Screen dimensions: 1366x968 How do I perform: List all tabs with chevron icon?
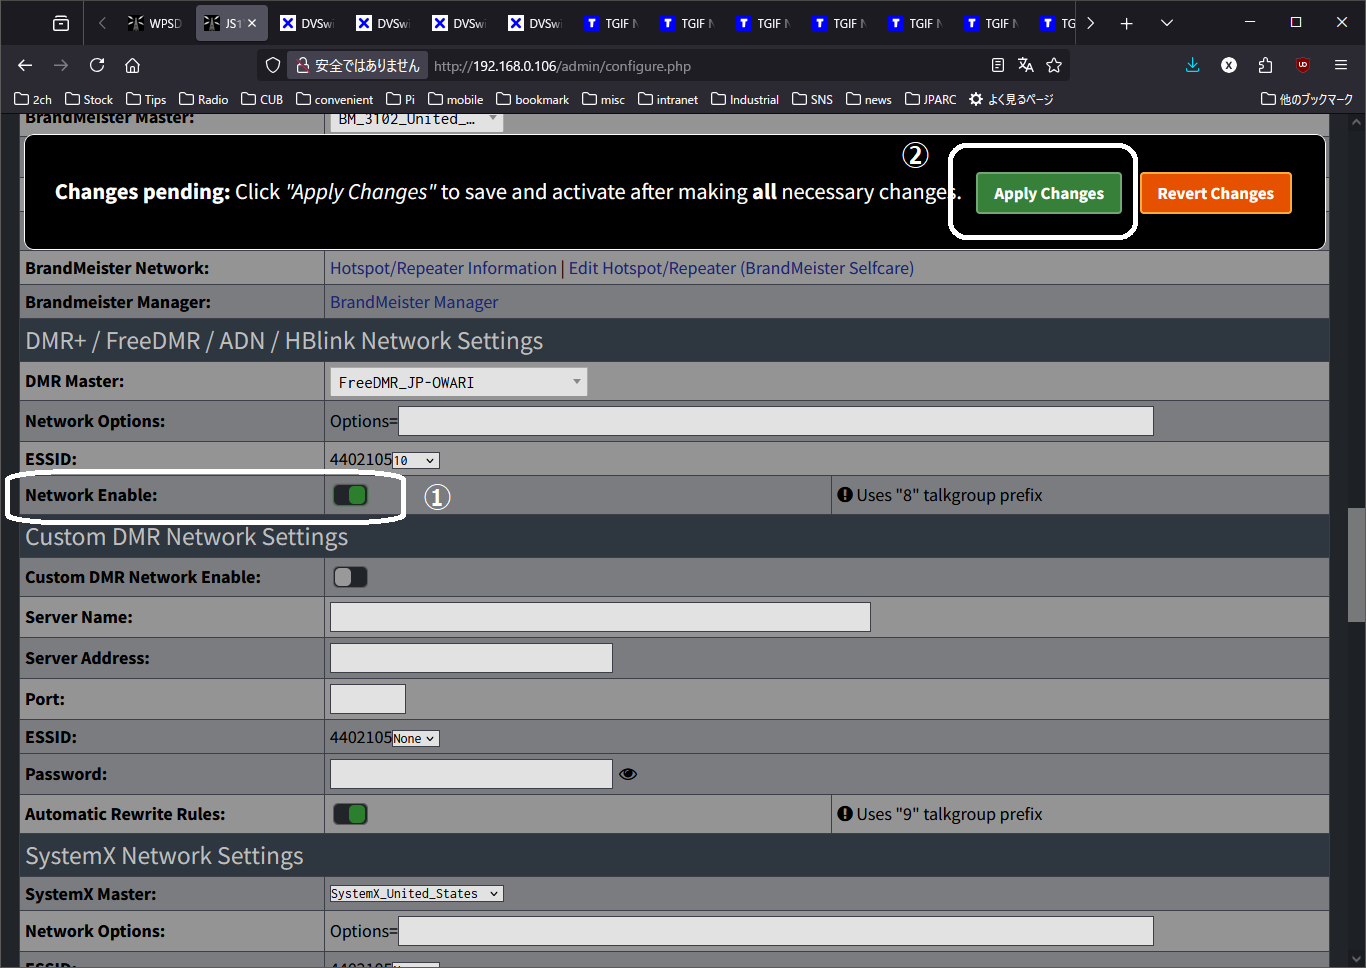[1167, 23]
